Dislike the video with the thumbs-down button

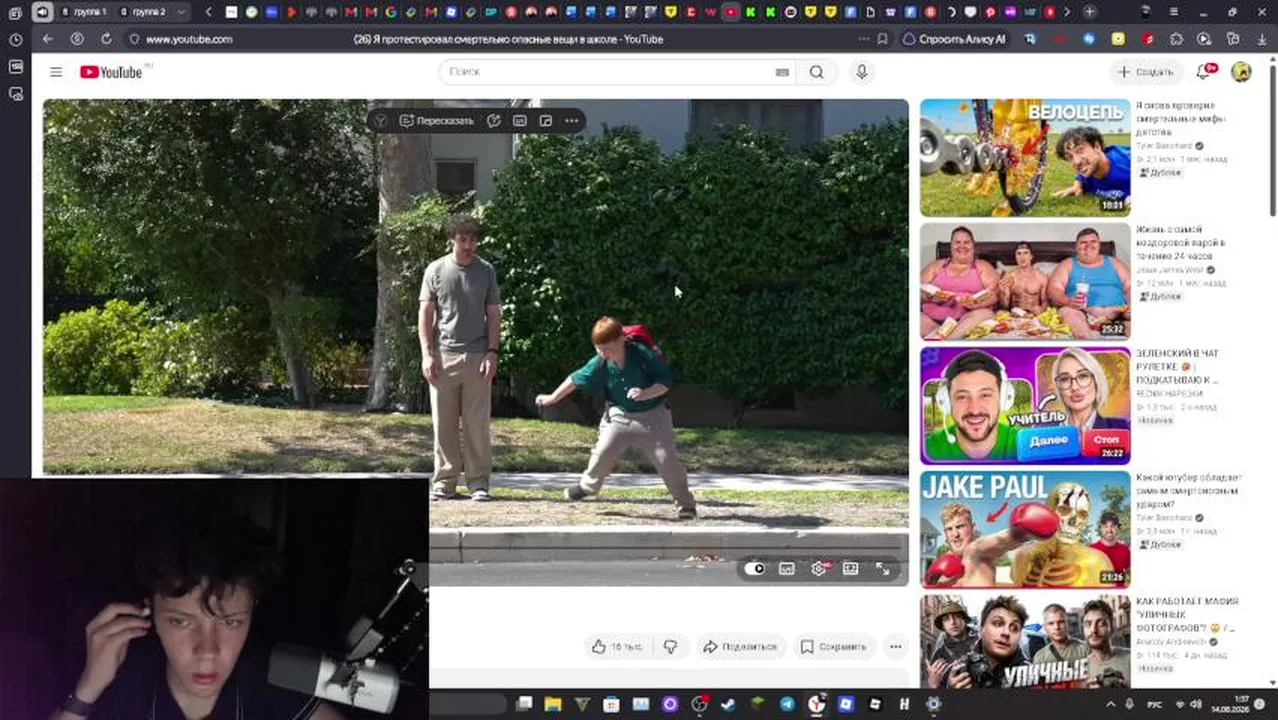(x=671, y=647)
